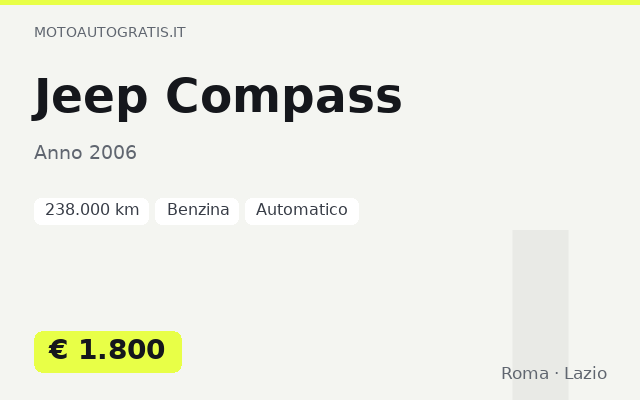
Task: Click the 2006 year number
Action: pyautogui.click(x=113, y=153)
